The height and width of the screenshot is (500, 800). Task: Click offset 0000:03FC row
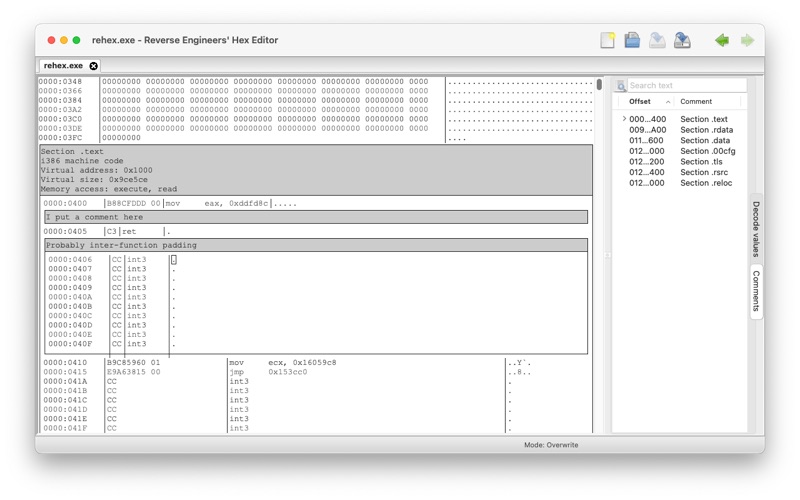(60, 138)
